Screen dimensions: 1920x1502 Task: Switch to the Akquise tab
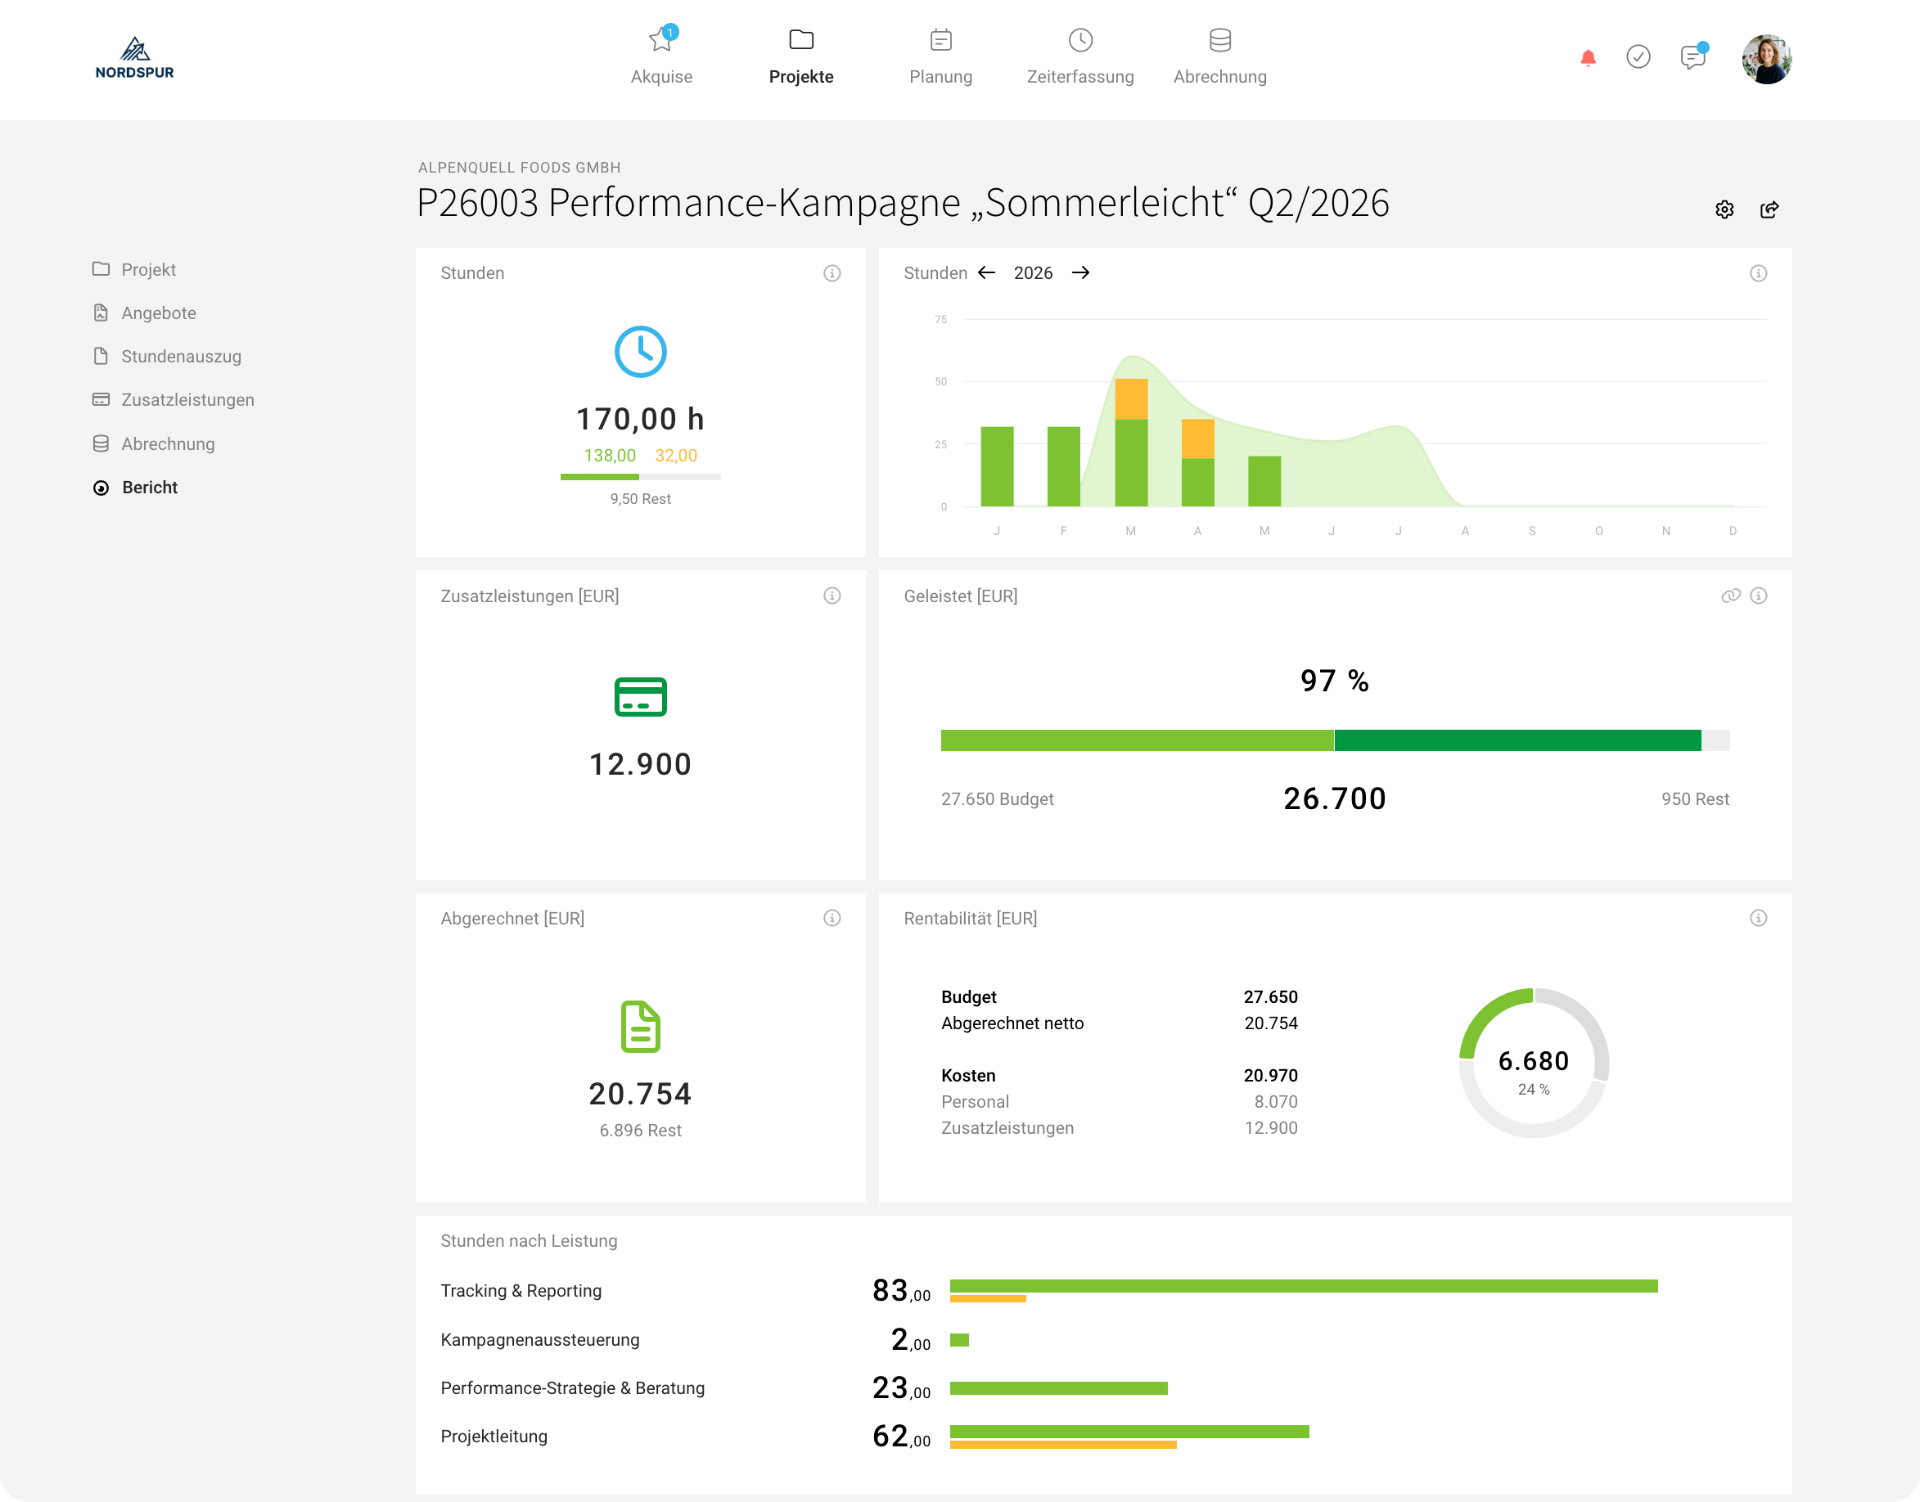pos(661,56)
